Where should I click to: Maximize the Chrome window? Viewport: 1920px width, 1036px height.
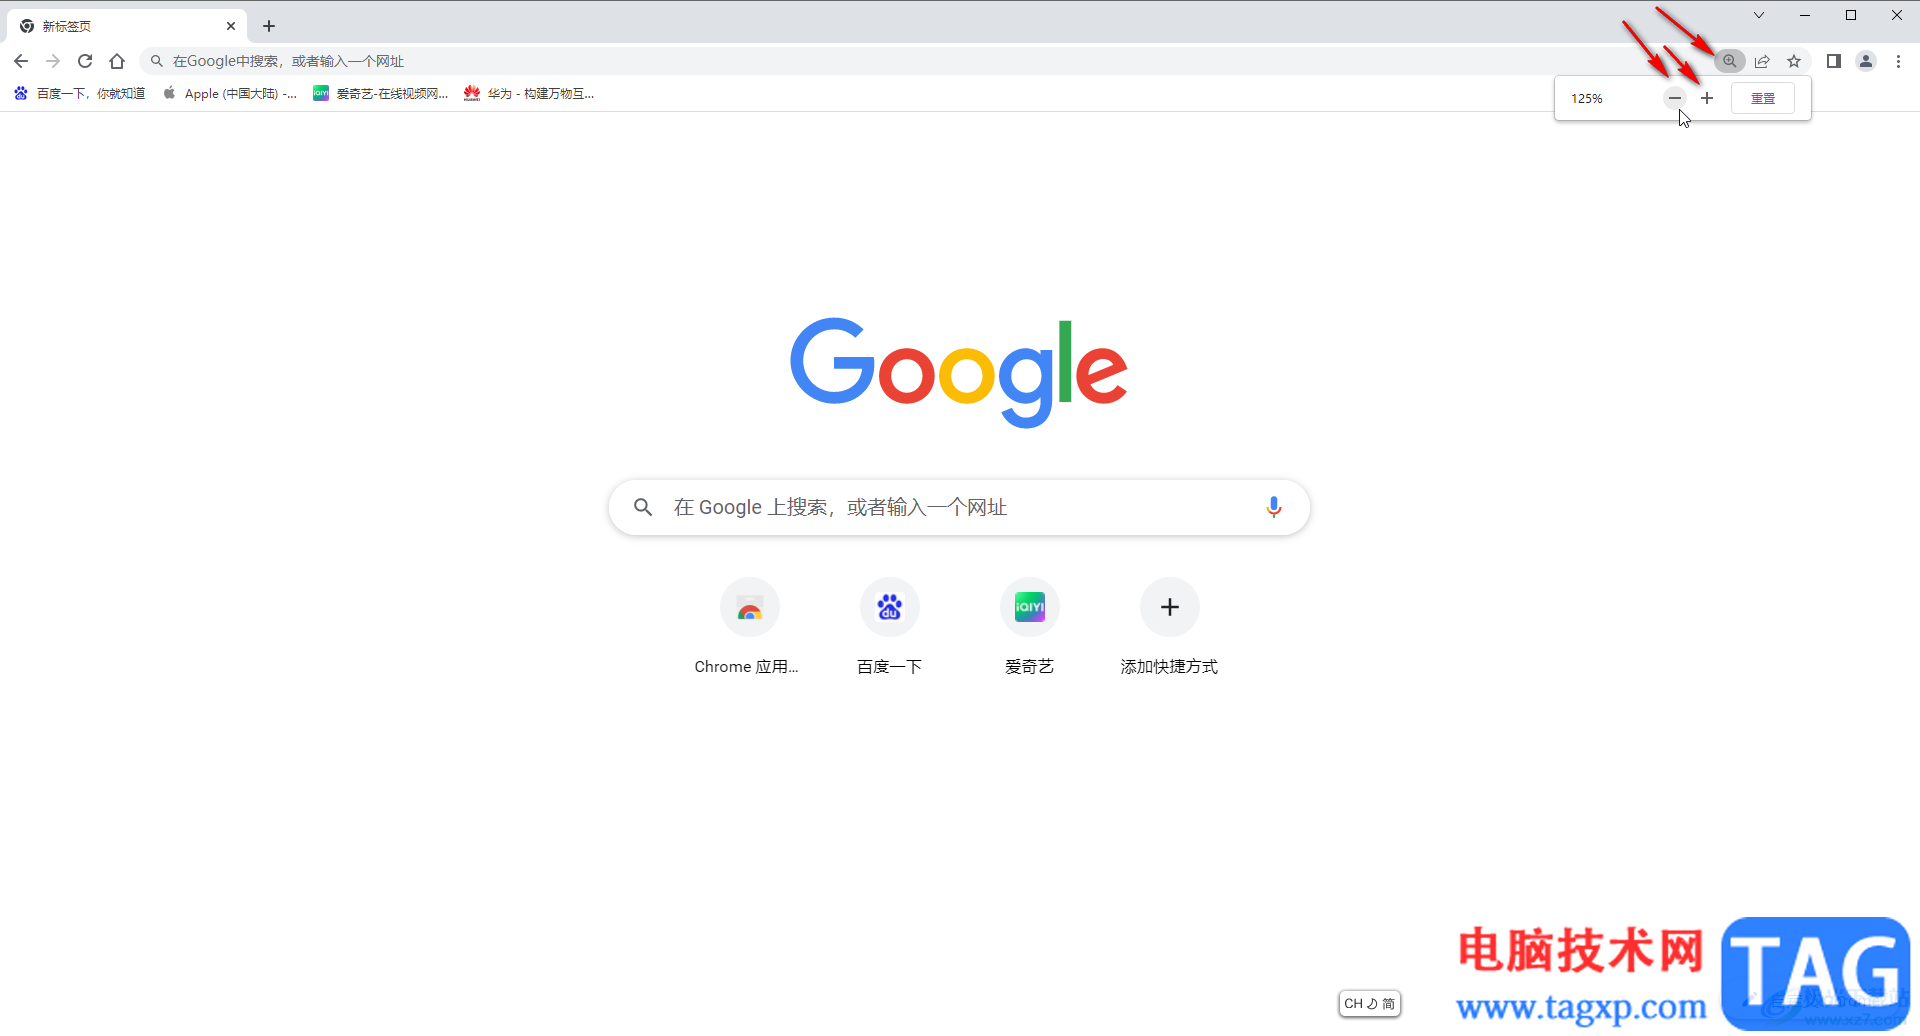(1851, 15)
